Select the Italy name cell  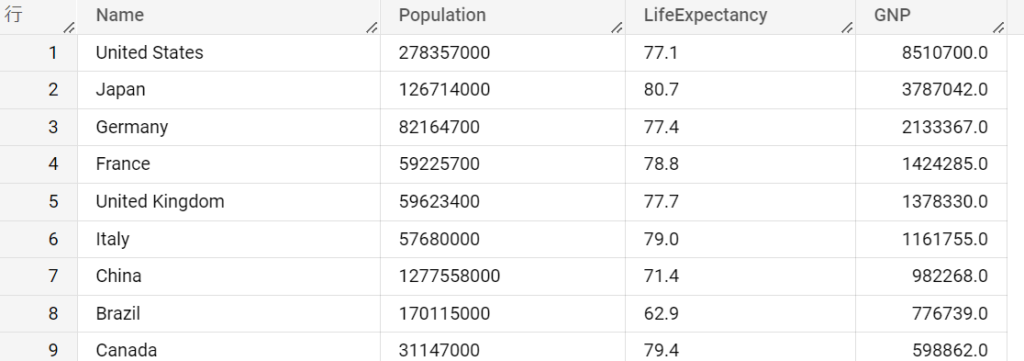click(229, 239)
